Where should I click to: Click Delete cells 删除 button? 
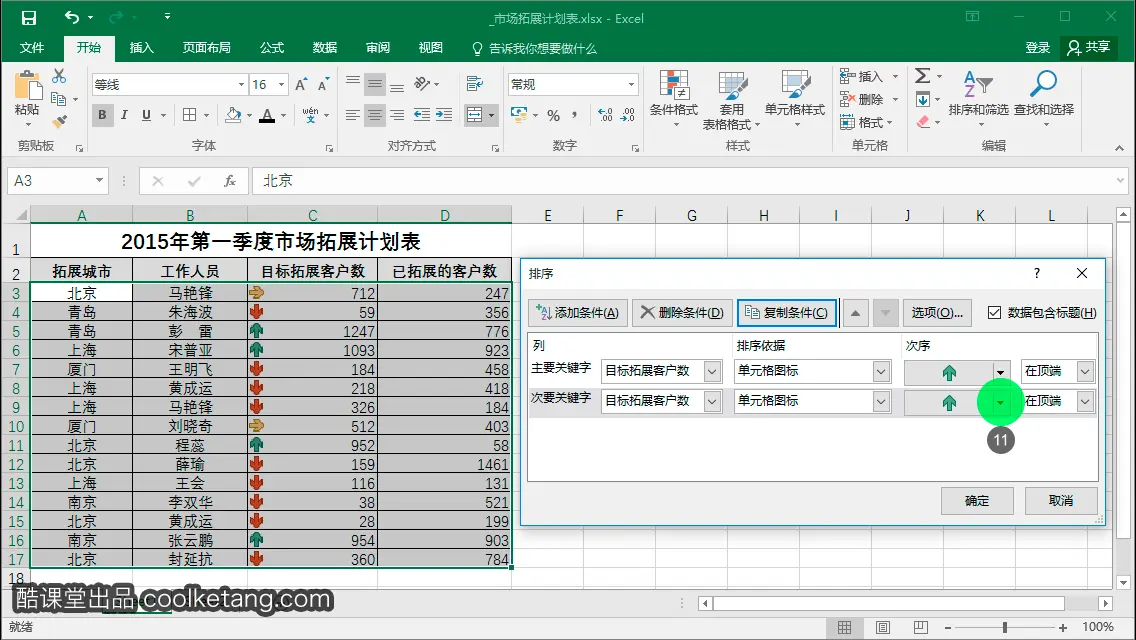coord(862,99)
